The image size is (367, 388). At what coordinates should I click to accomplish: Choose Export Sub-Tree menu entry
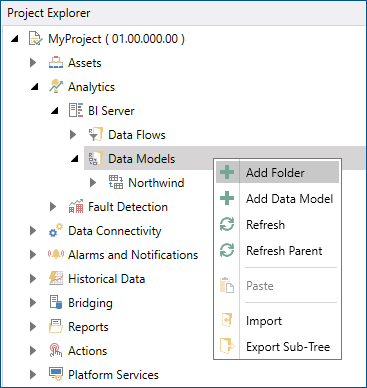pos(277,347)
